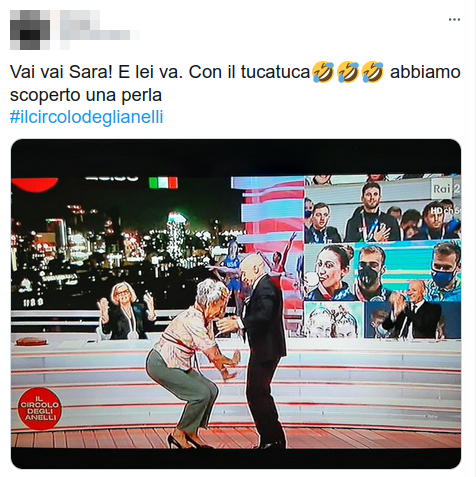
Task: Click the last laughing emoji before abbiamo
Action: [x=373, y=72]
